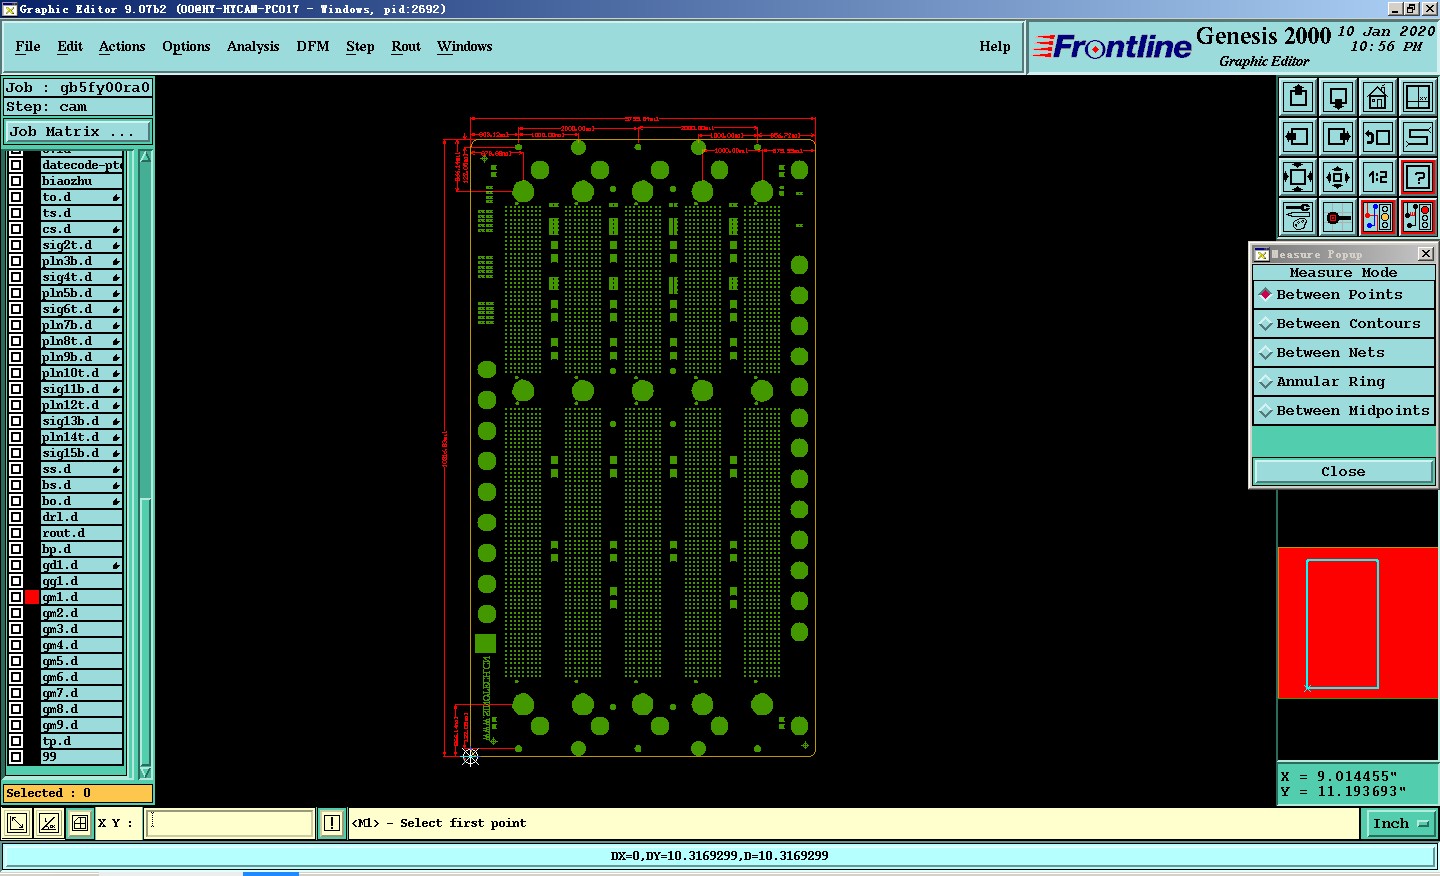Click the angle coordinate mode icon

48,823
